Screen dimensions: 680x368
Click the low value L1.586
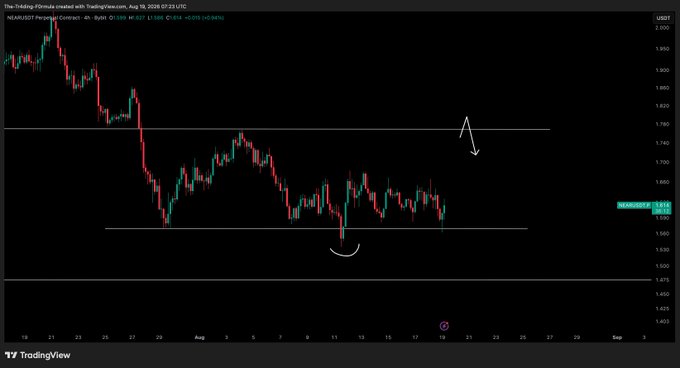(156, 18)
